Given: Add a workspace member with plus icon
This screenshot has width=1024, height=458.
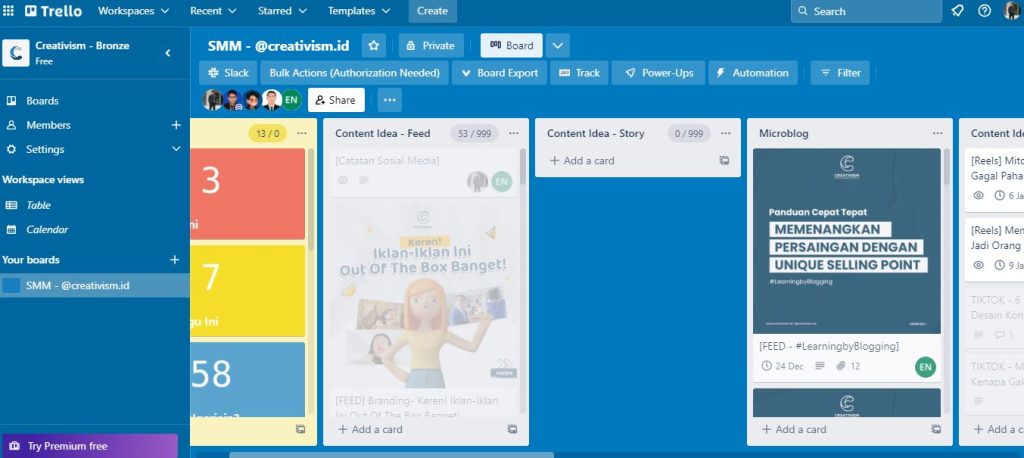Looking at the screenshot, I should (176, 125).
